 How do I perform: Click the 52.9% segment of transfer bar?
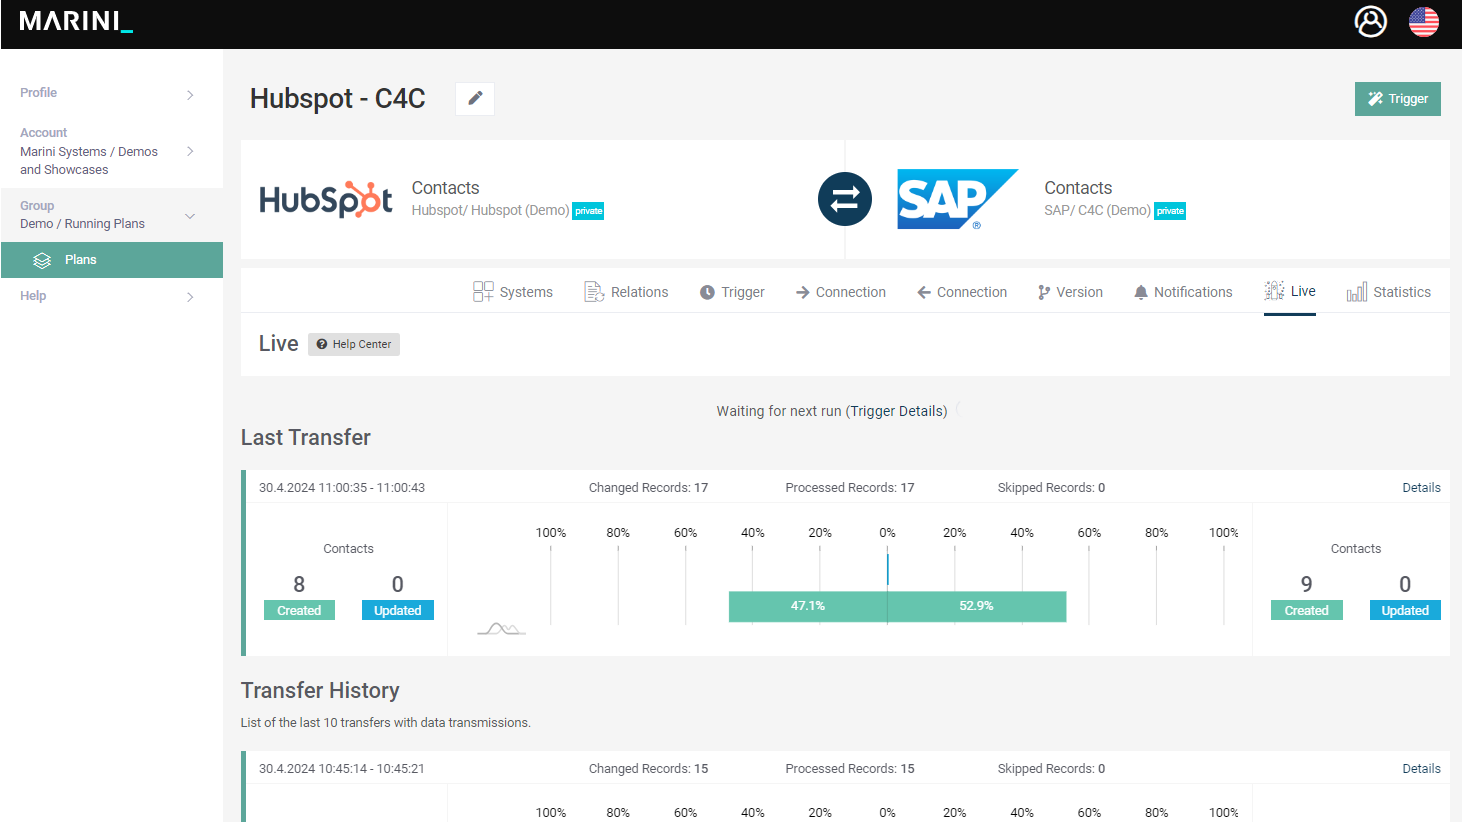976,606
